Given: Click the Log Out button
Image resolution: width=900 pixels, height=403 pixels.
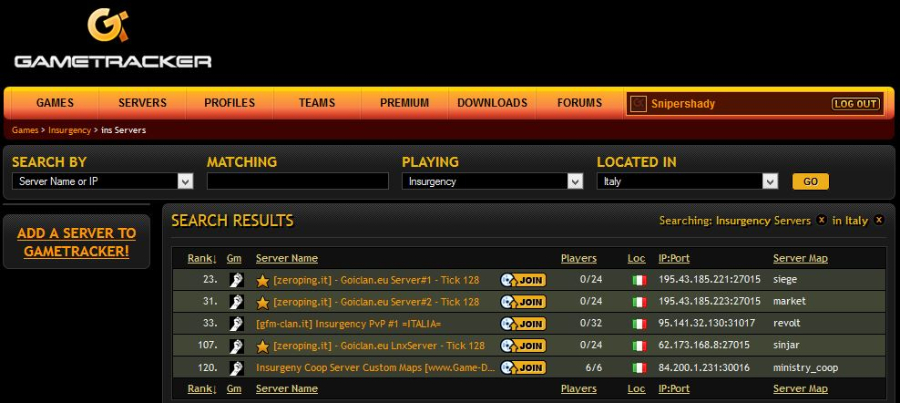Looking at the screenshot, I should [x=856, y=104].
